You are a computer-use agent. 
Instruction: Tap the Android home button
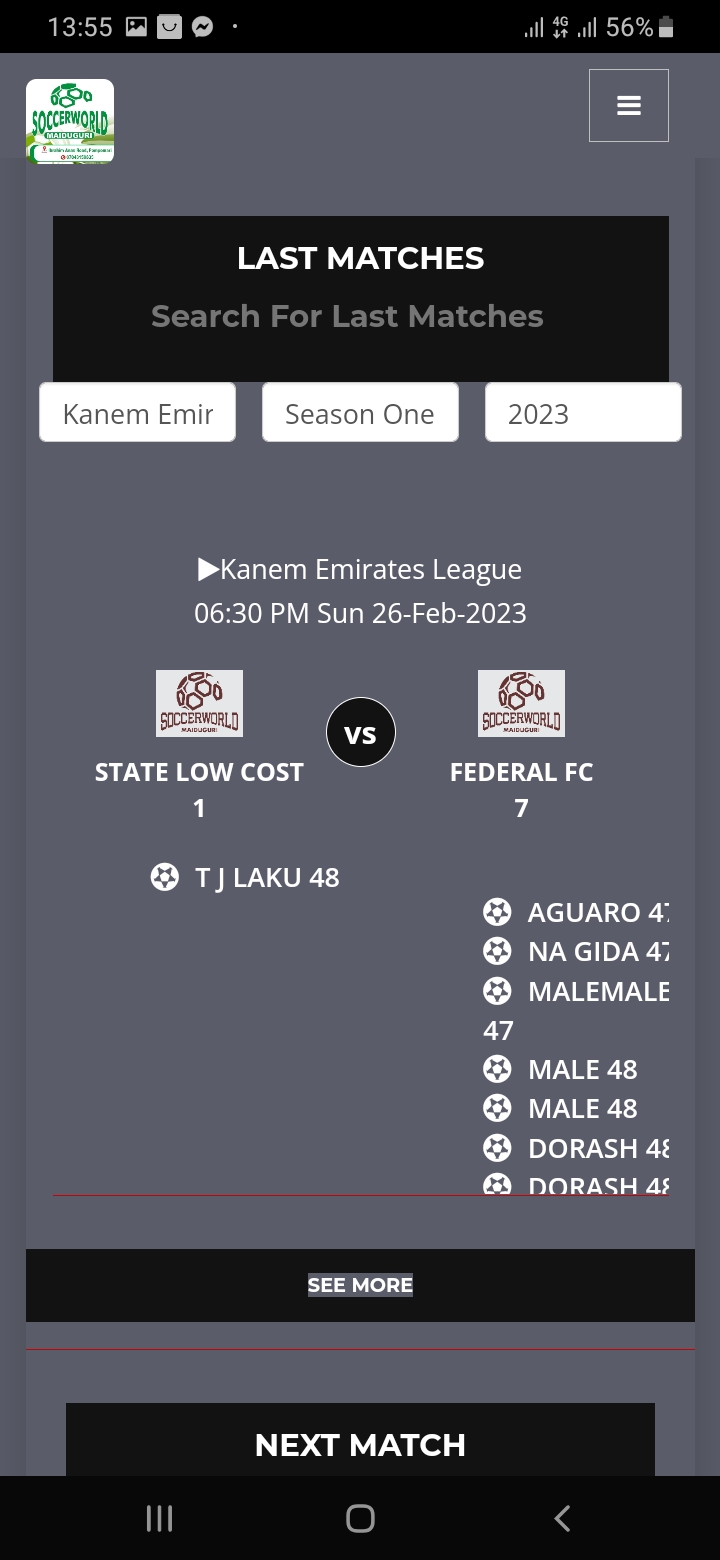(360, 1518)
